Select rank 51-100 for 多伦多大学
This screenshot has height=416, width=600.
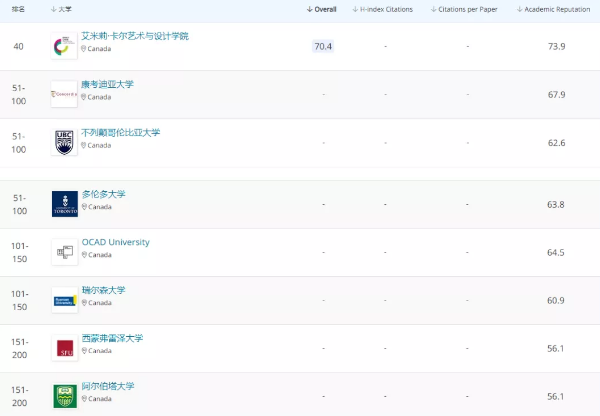(20, 204)
